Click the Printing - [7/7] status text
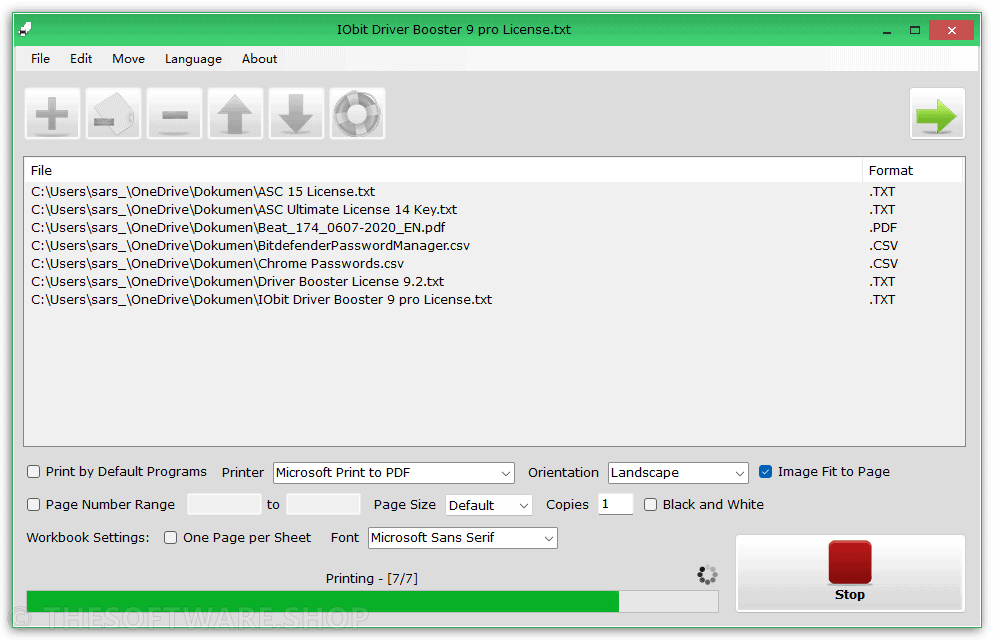The image size is (994, 640). [371, 578]
